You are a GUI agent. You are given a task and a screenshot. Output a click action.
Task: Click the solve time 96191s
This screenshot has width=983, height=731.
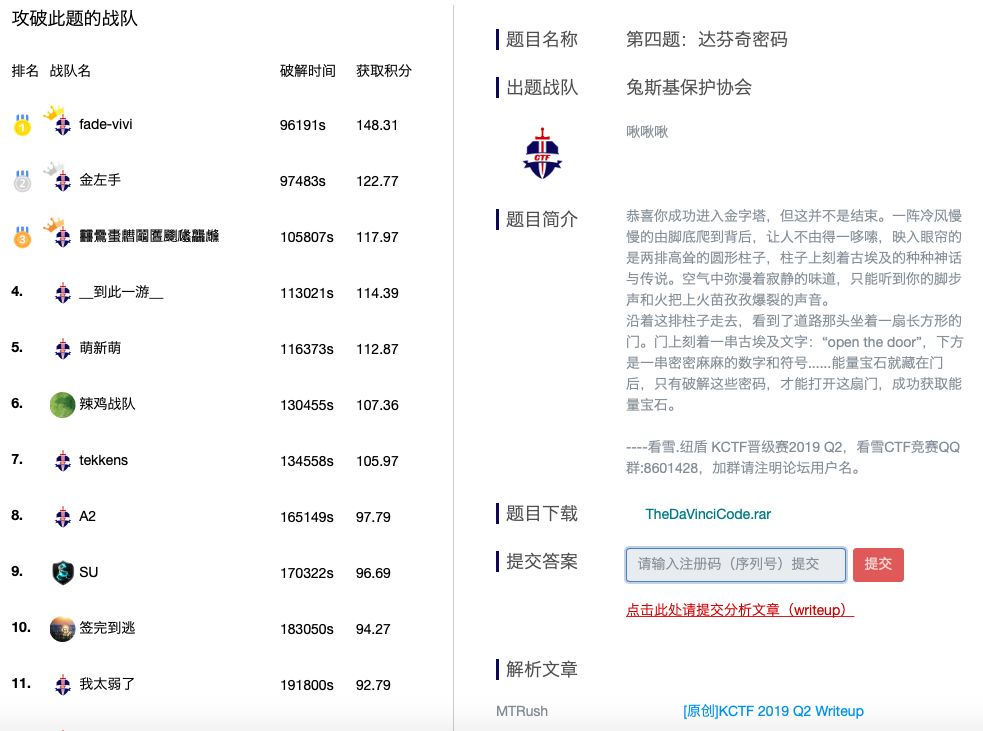[x=303, y=125]
